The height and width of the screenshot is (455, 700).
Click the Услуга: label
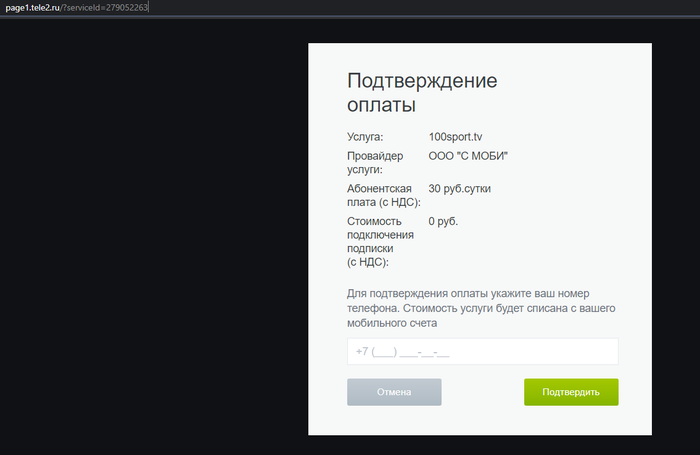(x=365, y=137)
